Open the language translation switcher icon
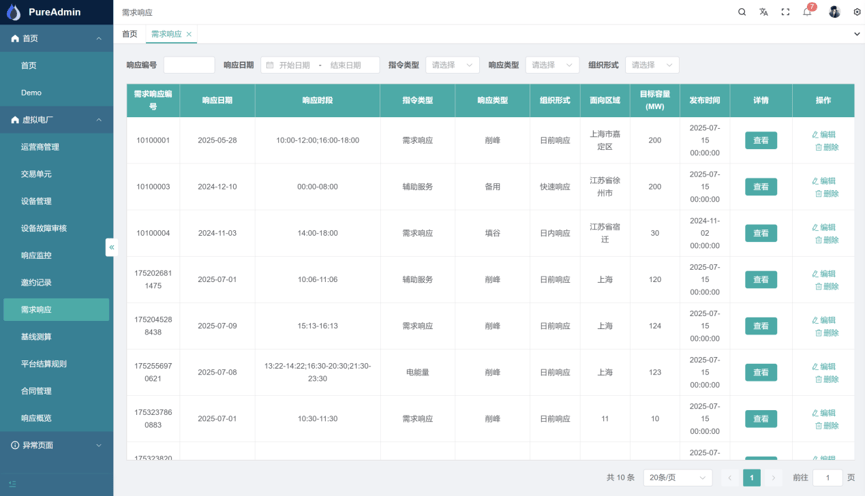 (x=764, y=12)
